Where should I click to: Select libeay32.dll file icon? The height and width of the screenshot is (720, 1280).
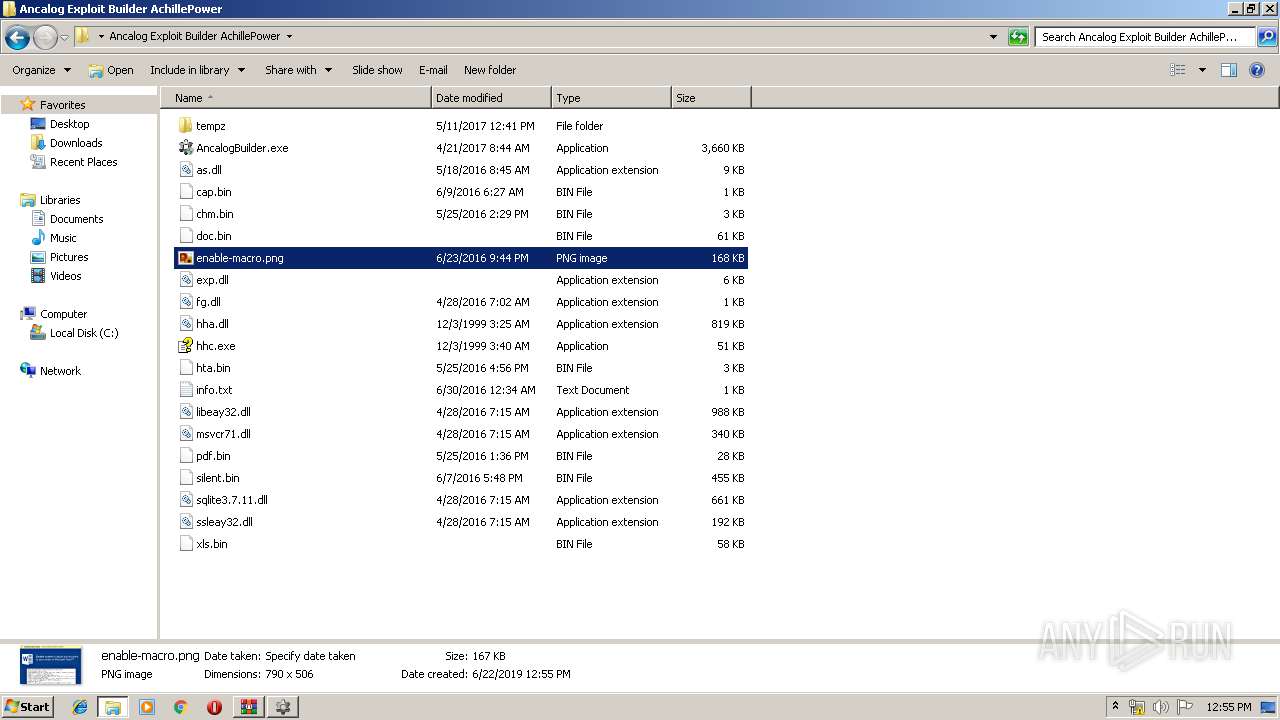click(185, 412)
